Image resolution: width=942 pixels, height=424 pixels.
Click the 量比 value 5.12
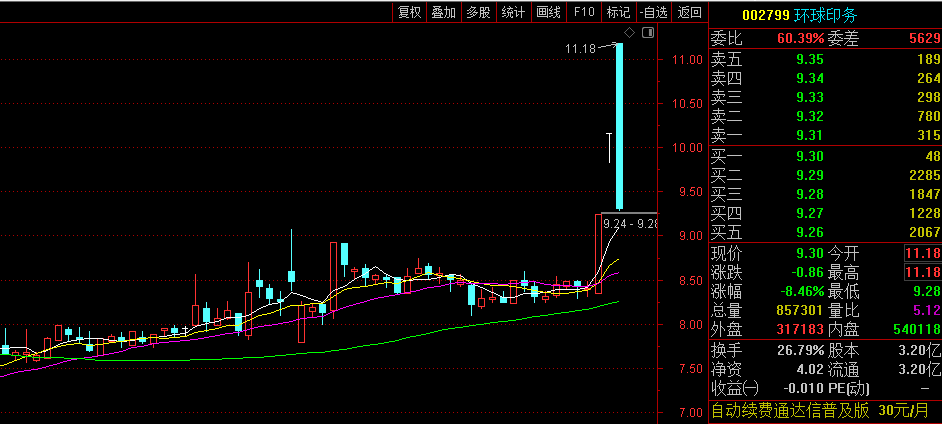(x=926, y=310)
